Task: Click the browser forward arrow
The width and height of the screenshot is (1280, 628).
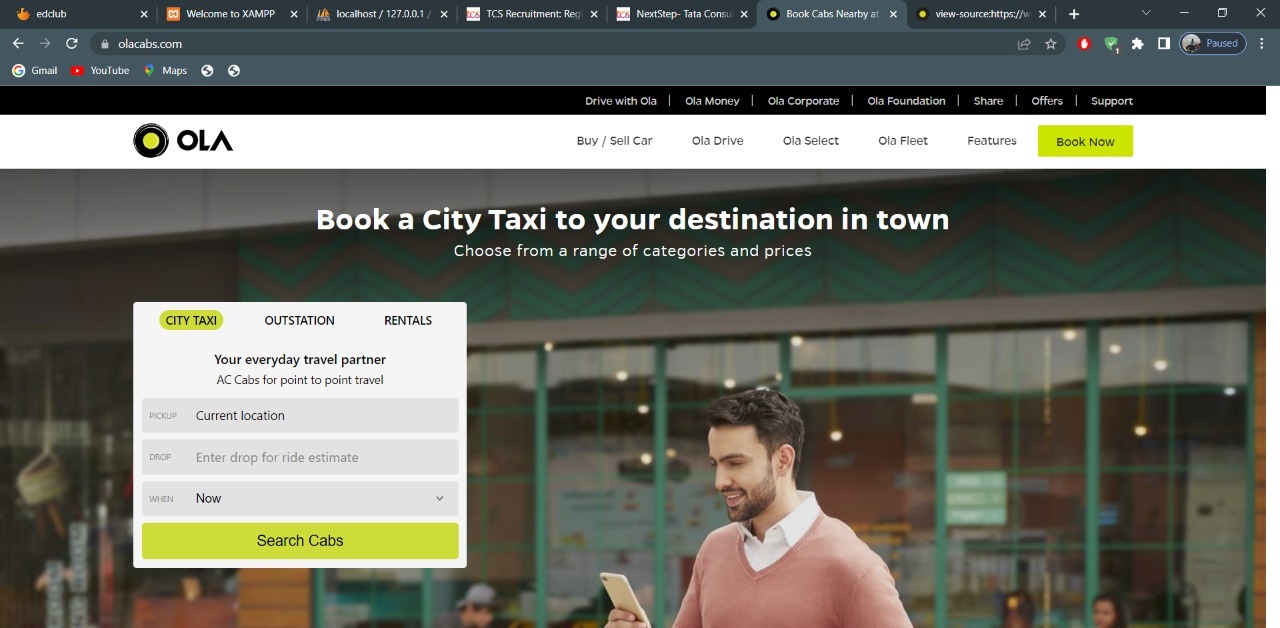Action: coord(45,44)
